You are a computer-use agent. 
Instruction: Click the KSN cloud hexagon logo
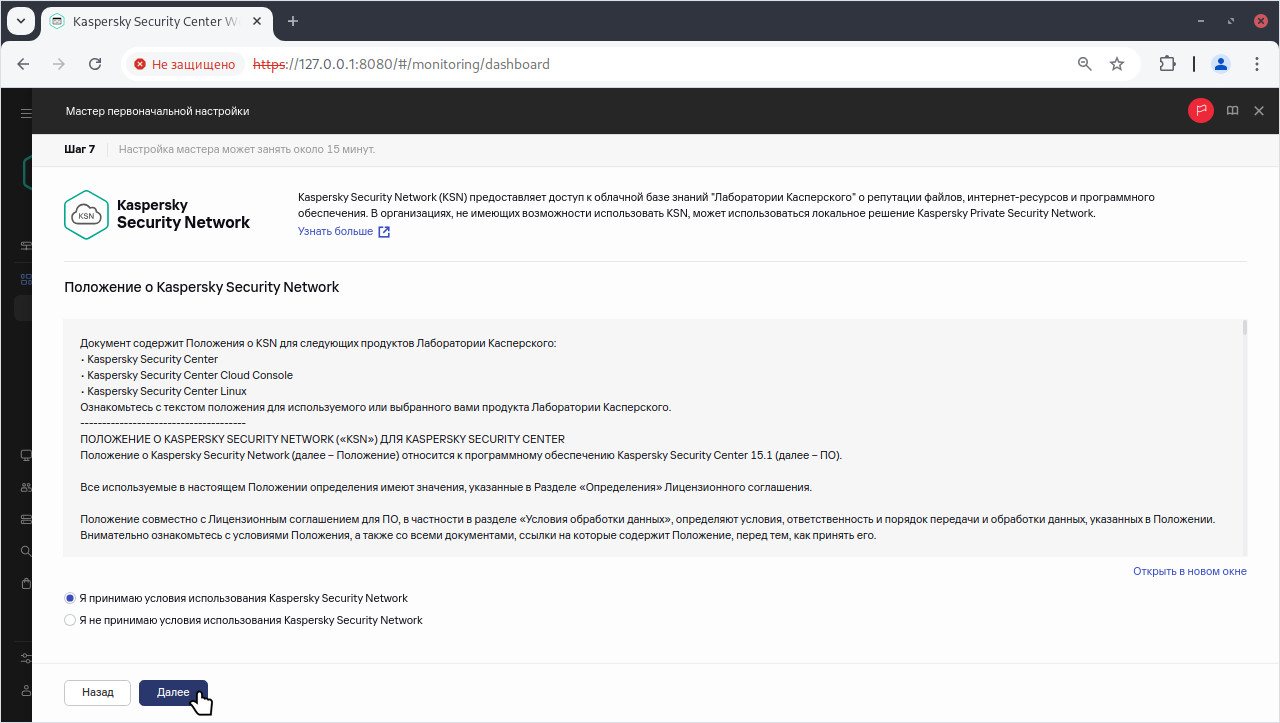(86, 215)
